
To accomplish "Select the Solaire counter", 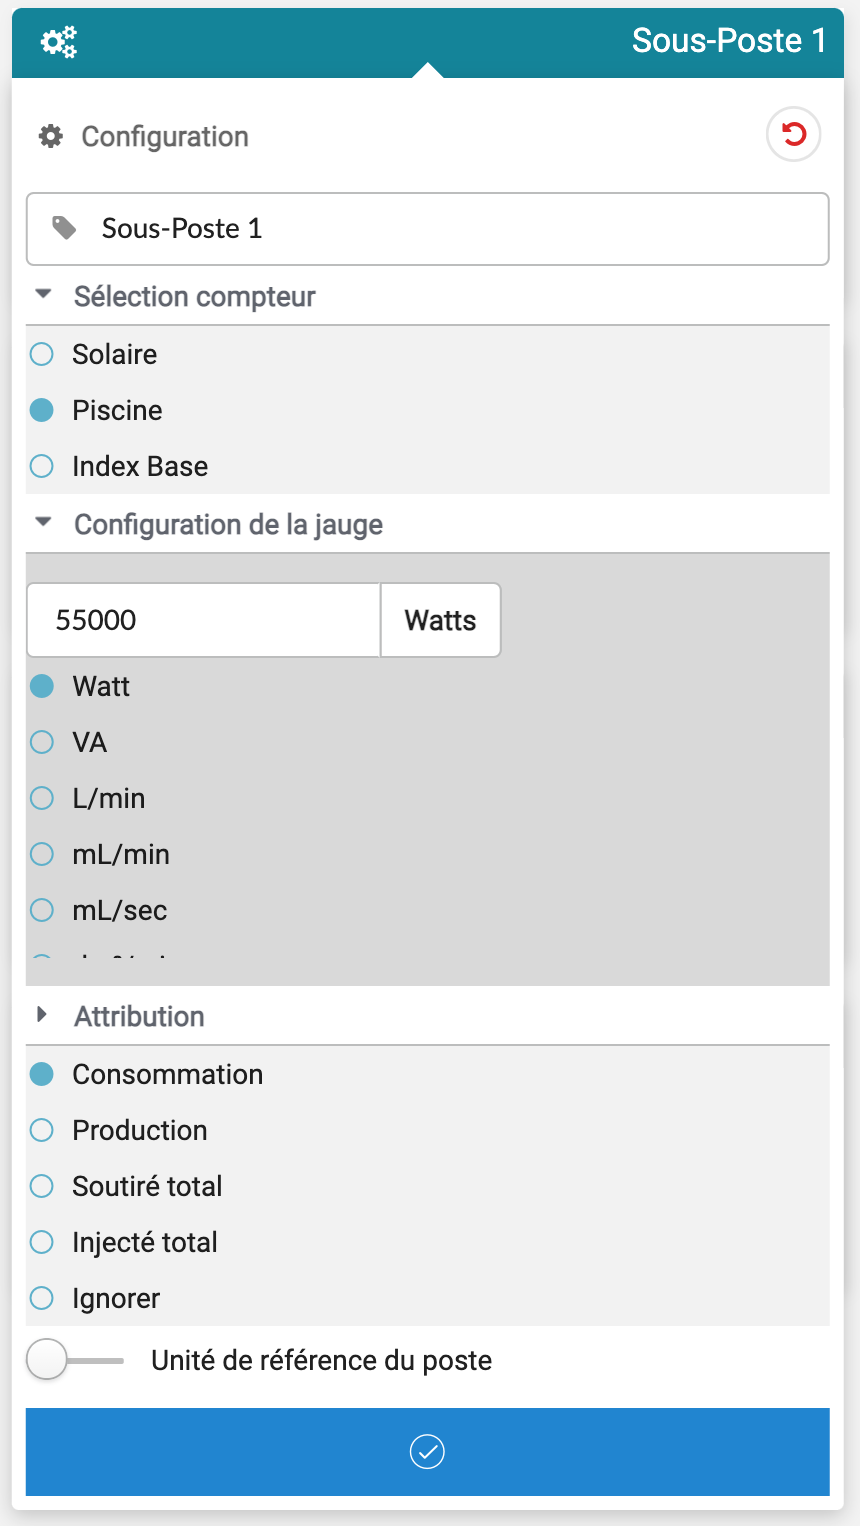I will (x=42, y=354).
